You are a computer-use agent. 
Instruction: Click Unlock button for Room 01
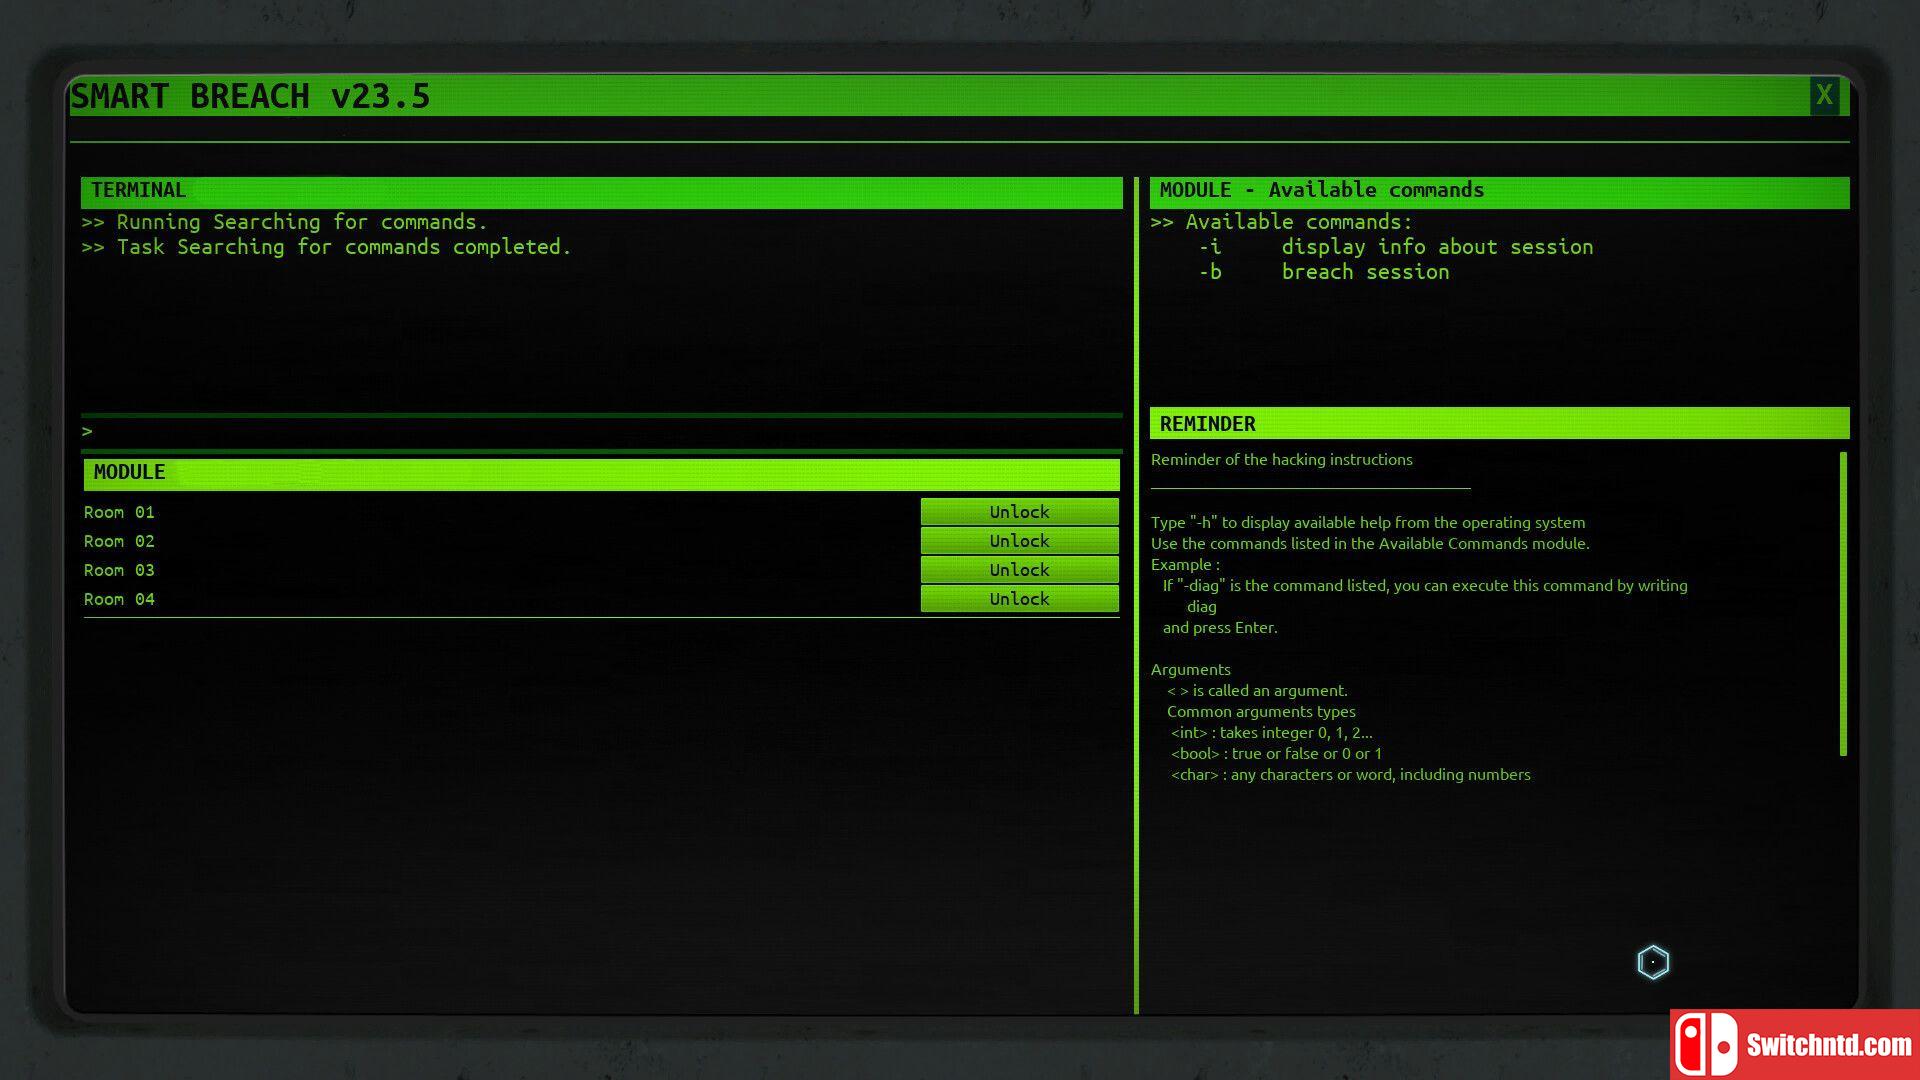tap(1018, 512)
